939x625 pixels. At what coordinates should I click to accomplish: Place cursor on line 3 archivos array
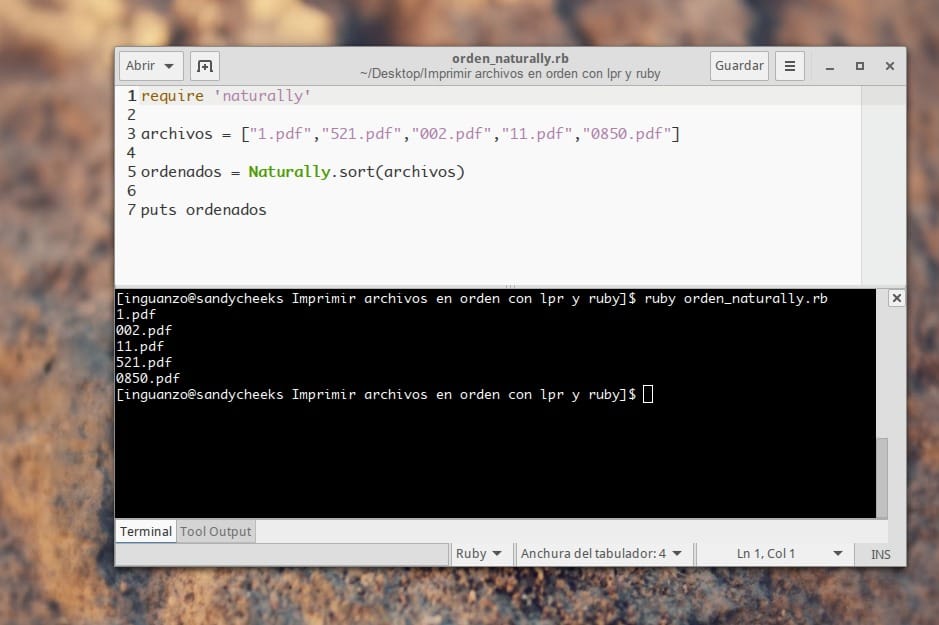click(x=410, y=134)
